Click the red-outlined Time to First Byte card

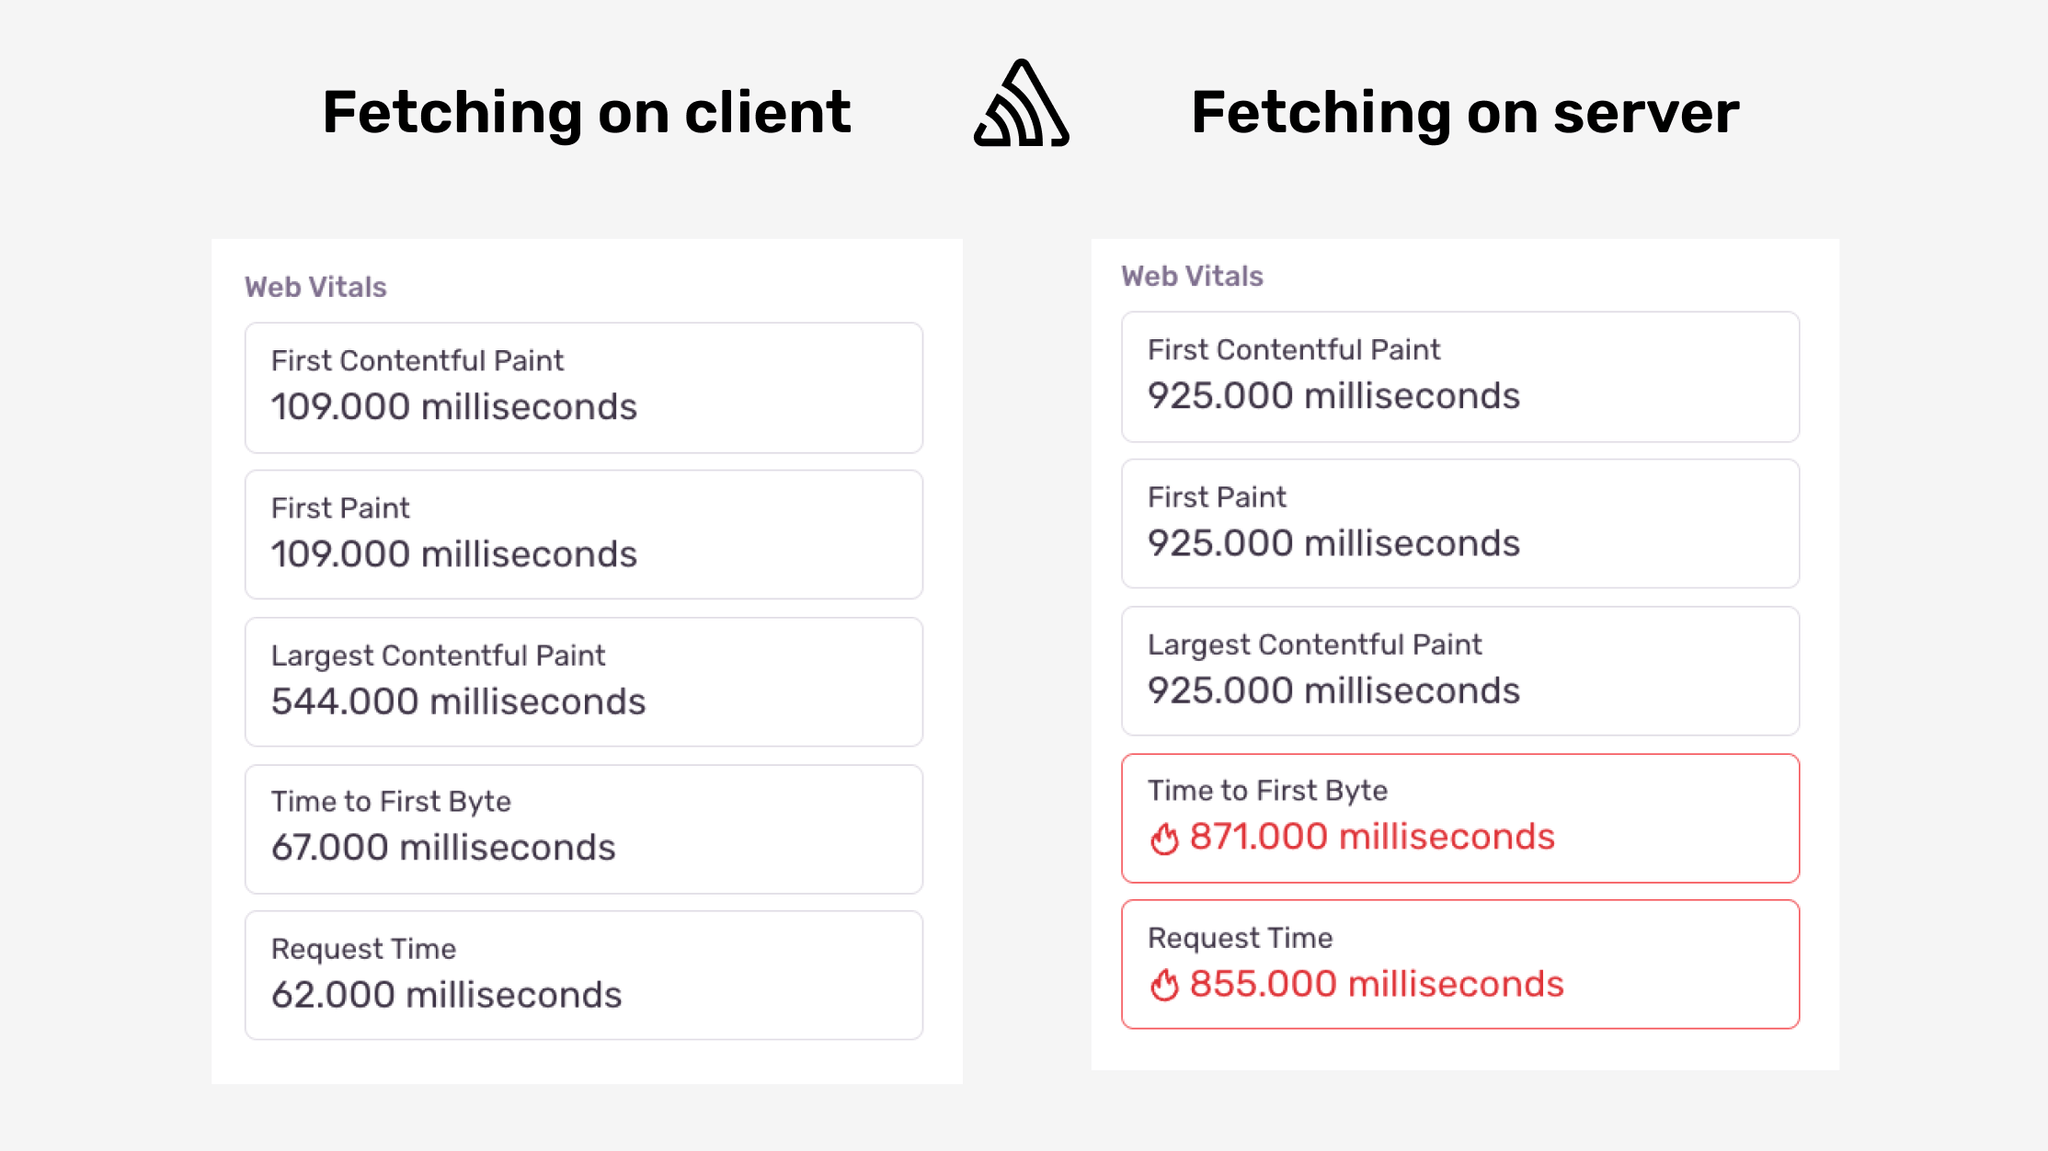pyautogui.click(x=1460, y=818)
